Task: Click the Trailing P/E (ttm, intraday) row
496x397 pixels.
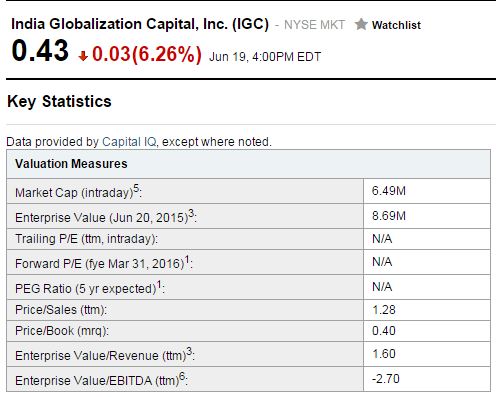Action: coord(248,239)
